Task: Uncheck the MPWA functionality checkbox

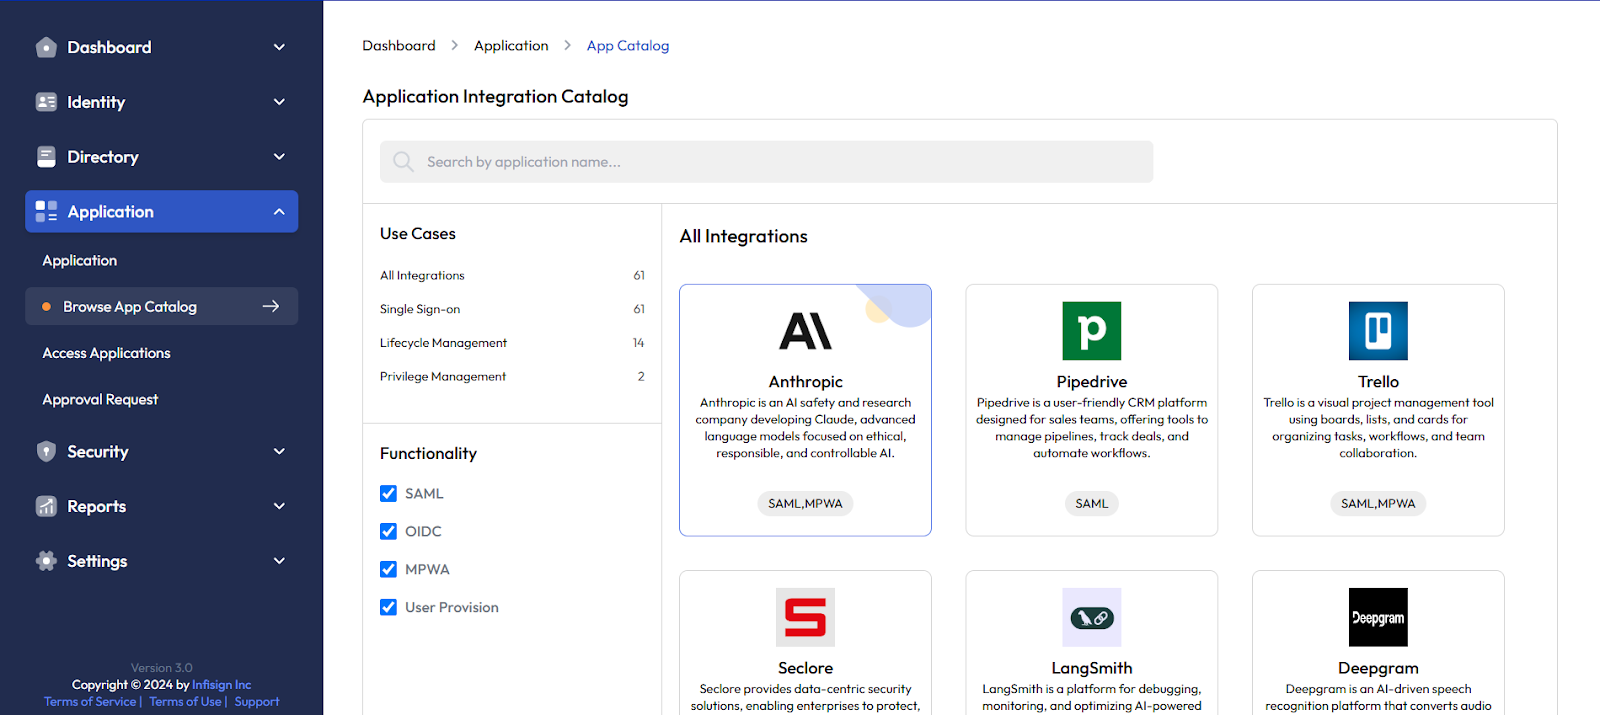Action: [388, 569]
